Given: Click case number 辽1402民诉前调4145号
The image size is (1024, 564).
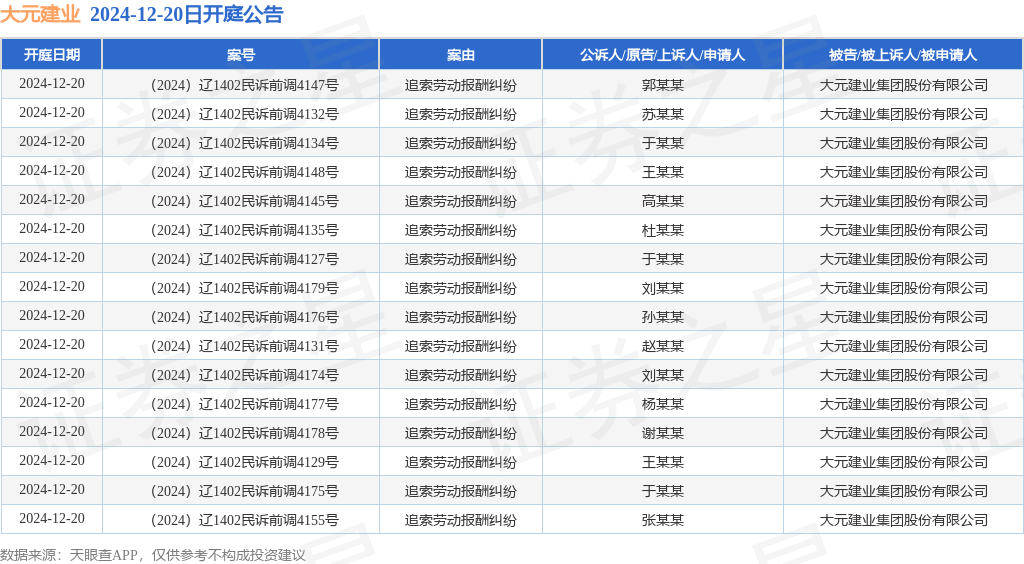Looking at the screenshot, I should coord(268,201).
